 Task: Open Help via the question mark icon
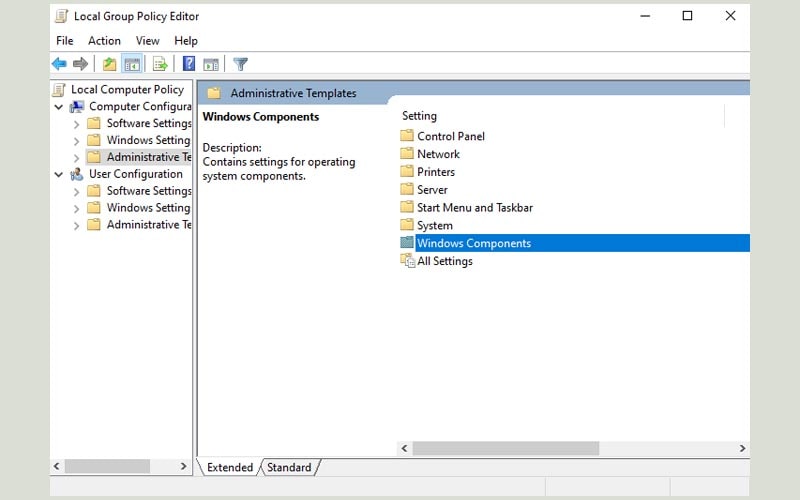[x=189, y=63]
